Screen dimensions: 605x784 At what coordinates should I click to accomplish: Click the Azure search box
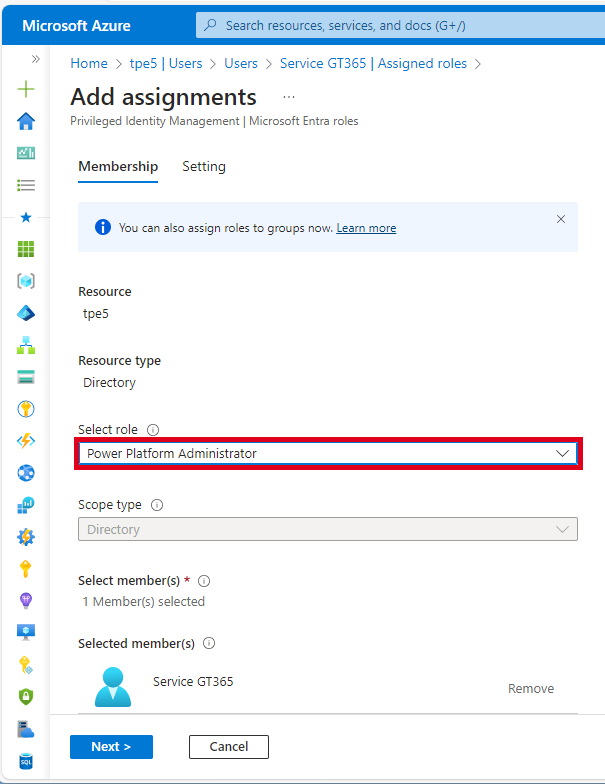pos(400,25)
